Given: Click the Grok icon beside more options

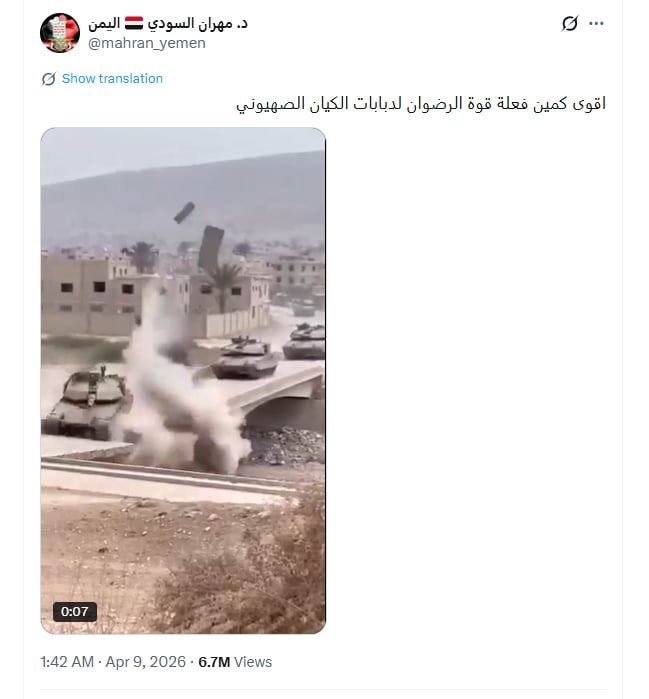Looking at the screenshot, I should tap(570, 24).
